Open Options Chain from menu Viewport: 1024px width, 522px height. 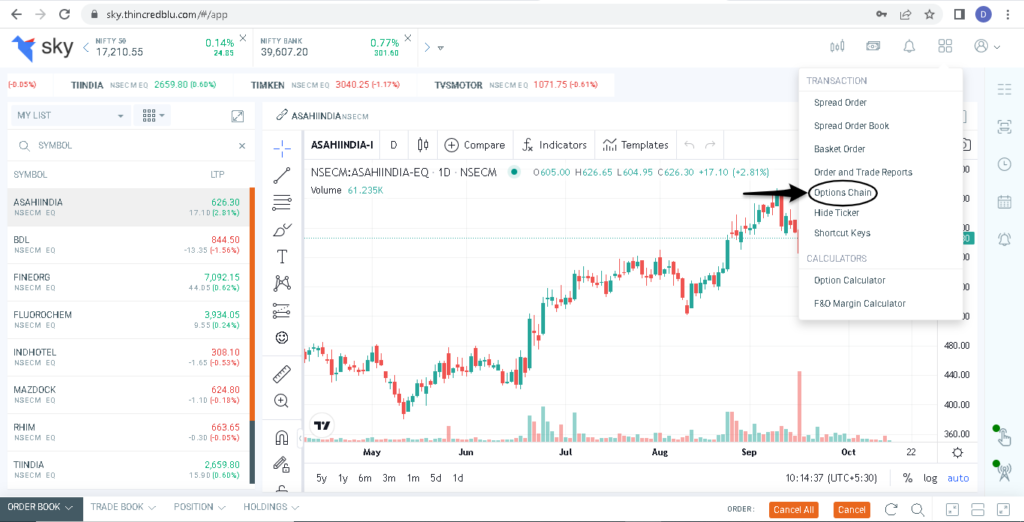click(842, 193)
